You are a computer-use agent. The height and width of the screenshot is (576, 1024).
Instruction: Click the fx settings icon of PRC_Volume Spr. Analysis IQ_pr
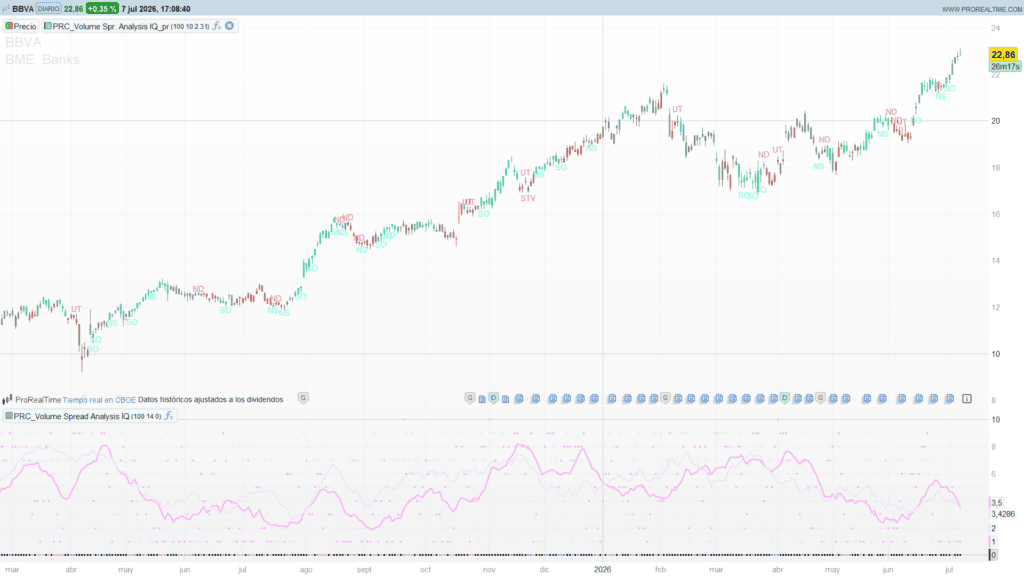point(216,26)
